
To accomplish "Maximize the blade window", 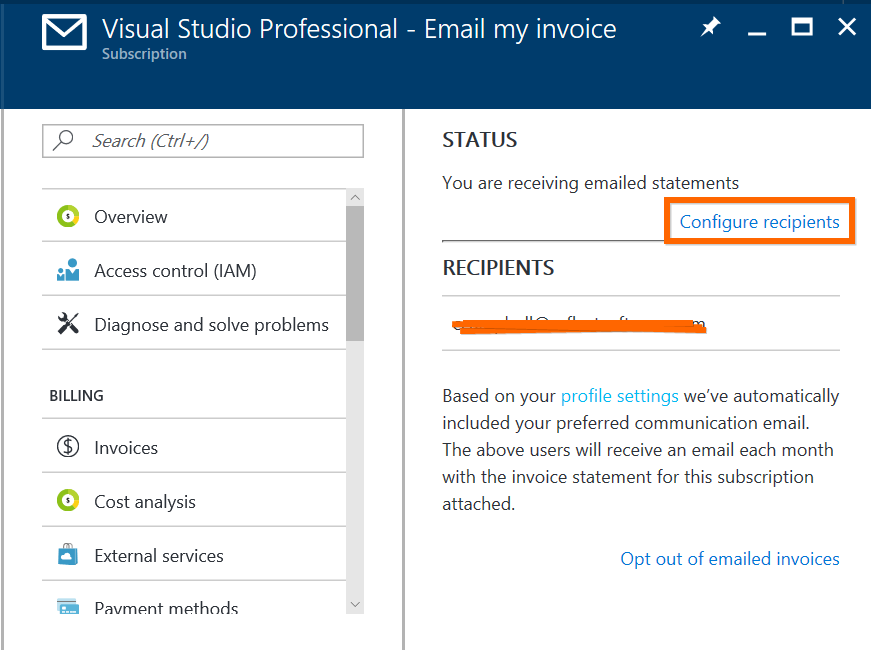I will 802,28.
